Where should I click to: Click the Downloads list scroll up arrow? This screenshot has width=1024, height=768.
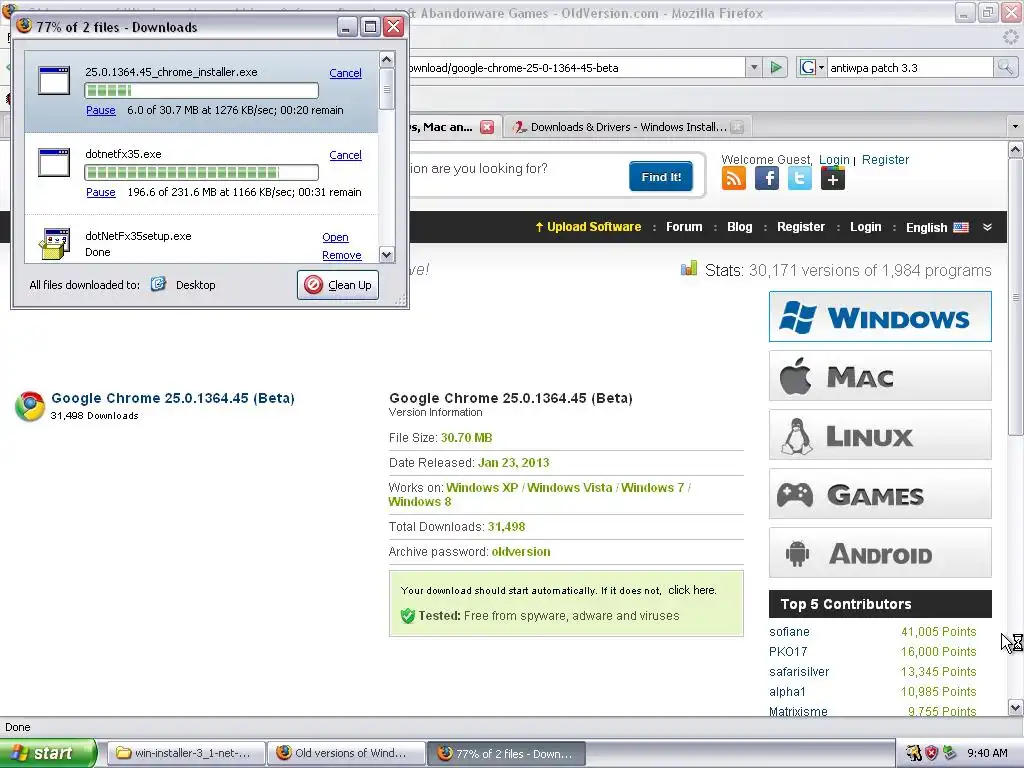[x=387, y=59]
